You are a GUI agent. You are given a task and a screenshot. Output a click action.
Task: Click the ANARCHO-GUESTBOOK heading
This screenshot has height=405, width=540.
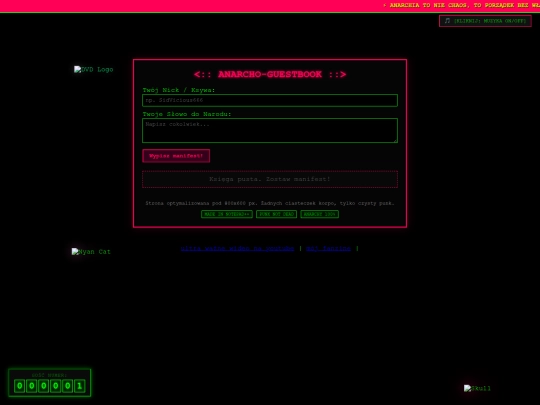pos(270,74)
